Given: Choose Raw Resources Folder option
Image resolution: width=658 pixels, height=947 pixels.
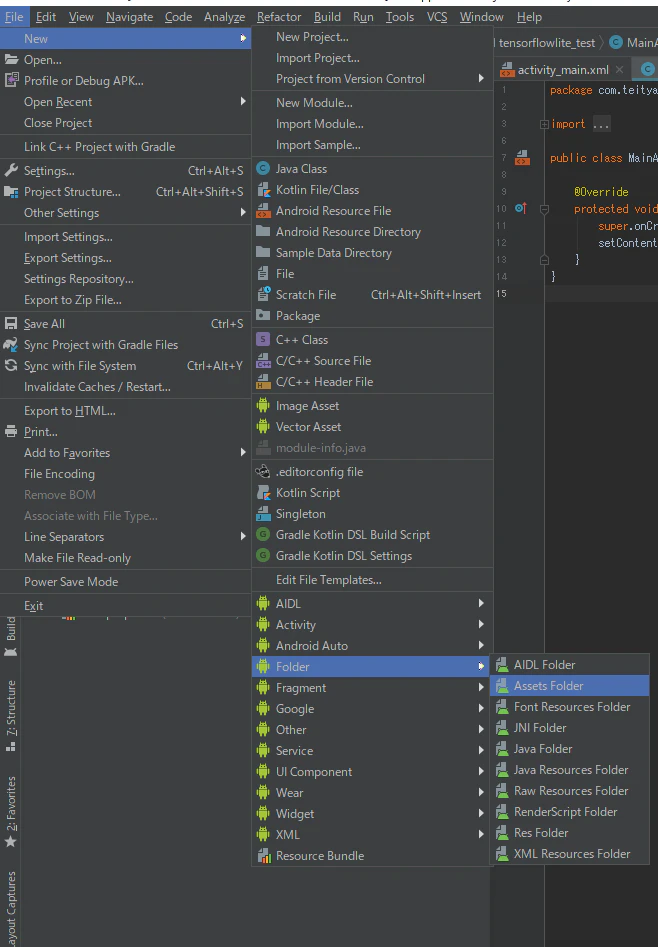Looking at the screenshot, I should tap(570, 791).
